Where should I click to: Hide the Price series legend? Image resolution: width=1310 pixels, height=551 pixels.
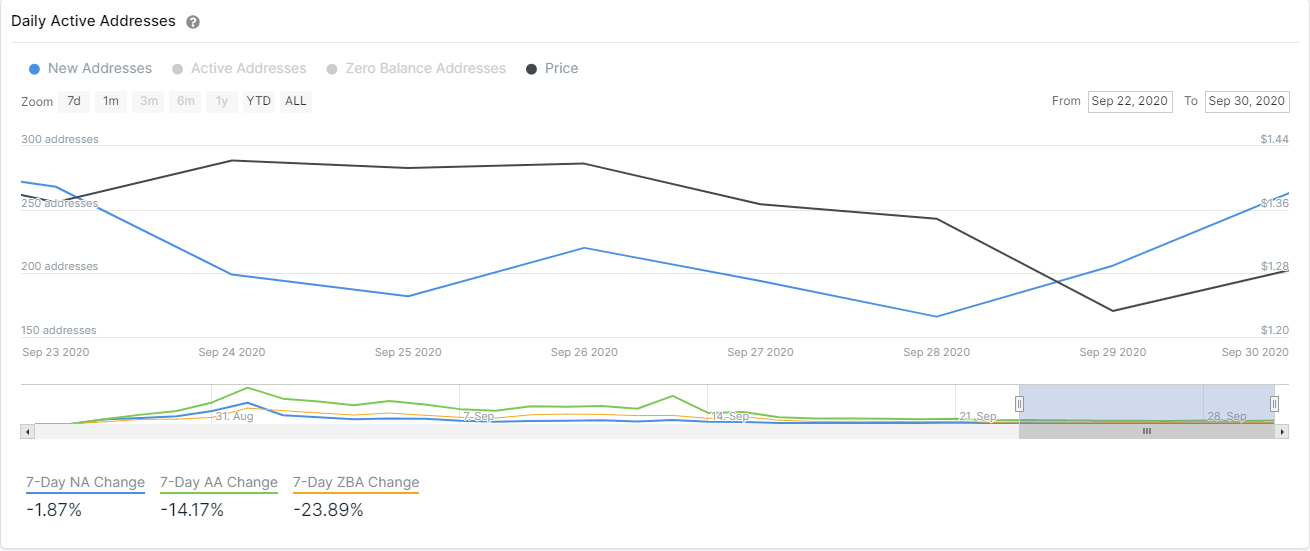tap(561, 69)
